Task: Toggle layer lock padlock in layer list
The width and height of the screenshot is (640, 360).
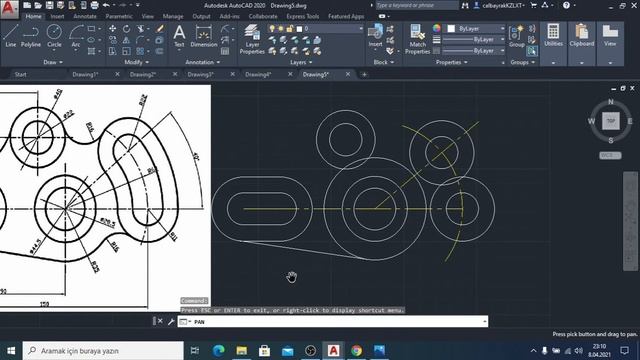Action: tap(290, 29)
